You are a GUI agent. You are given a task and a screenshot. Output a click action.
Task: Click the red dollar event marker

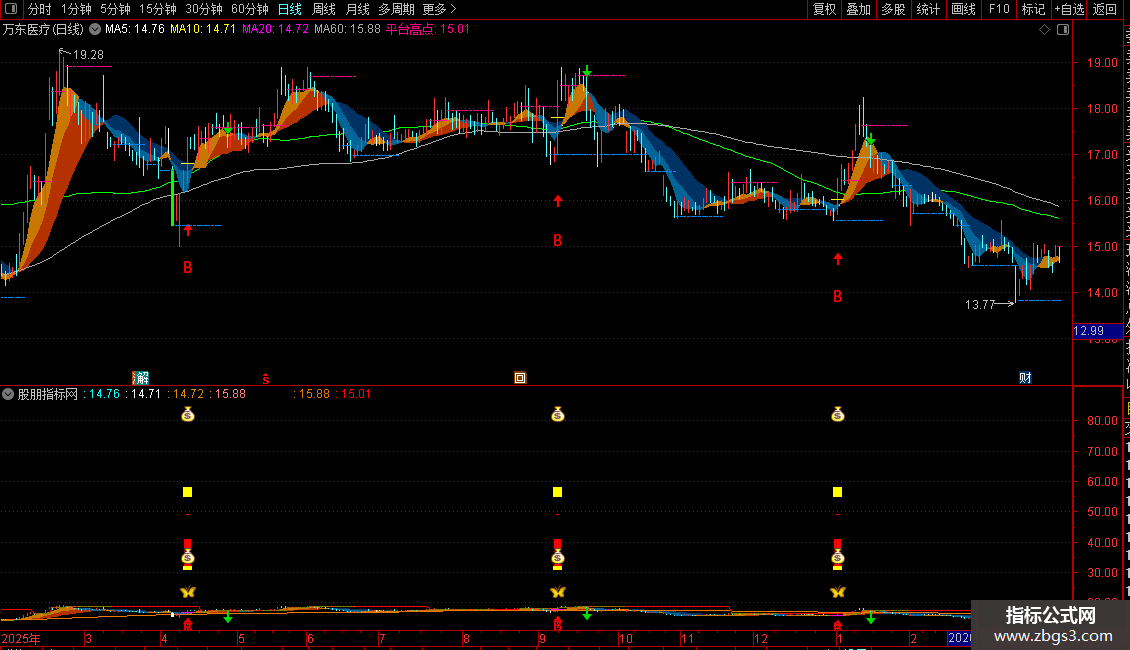[x=266, y=377]
